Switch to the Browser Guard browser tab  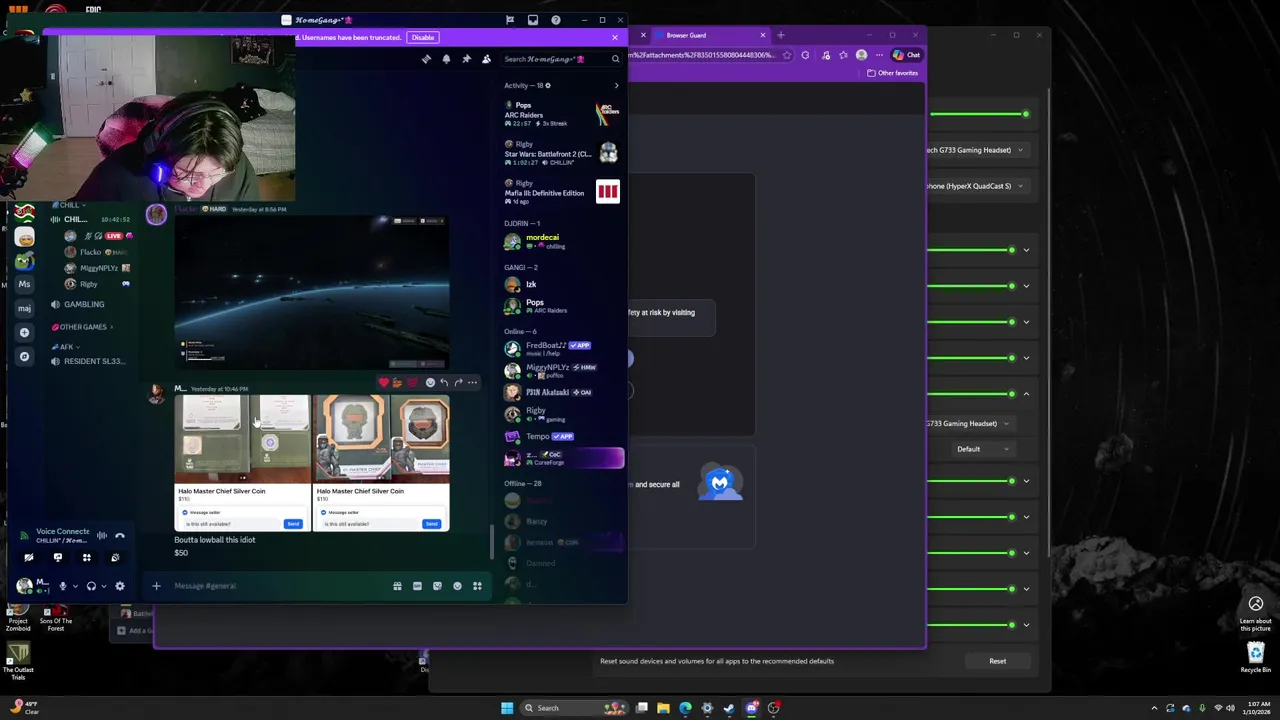[x=710, y=35]
